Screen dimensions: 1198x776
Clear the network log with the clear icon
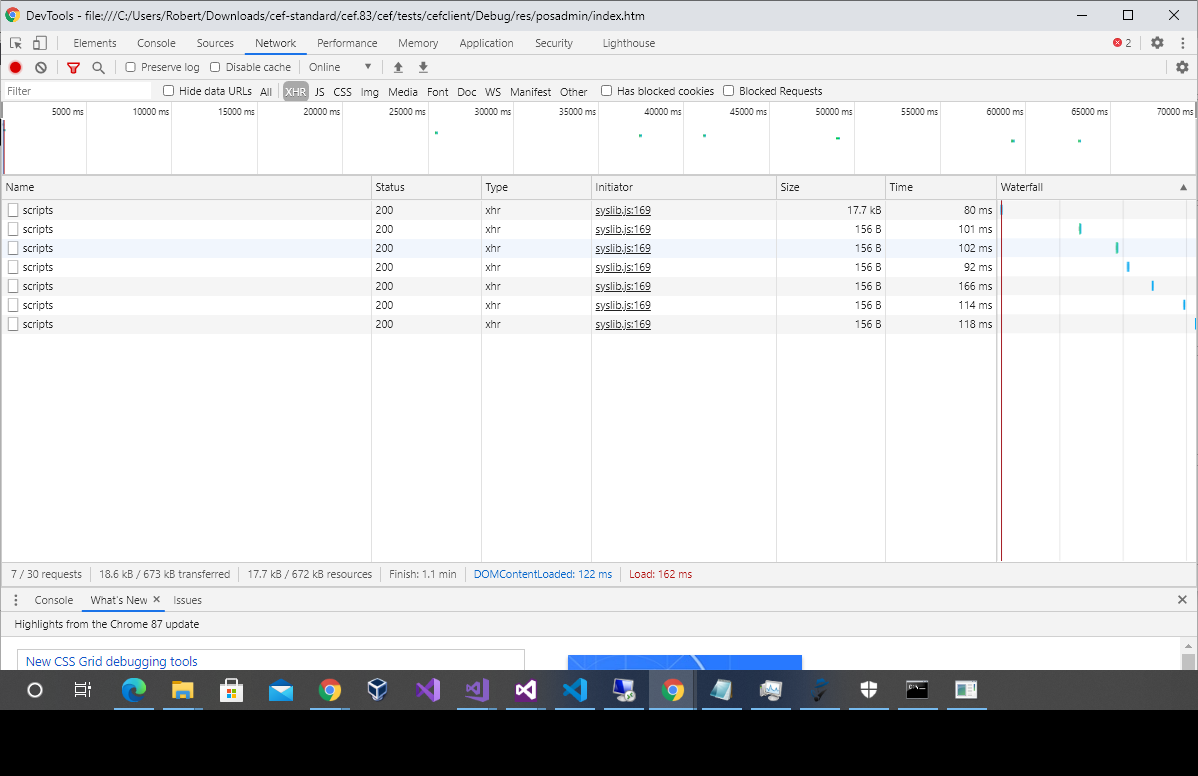tap(40, 66)
